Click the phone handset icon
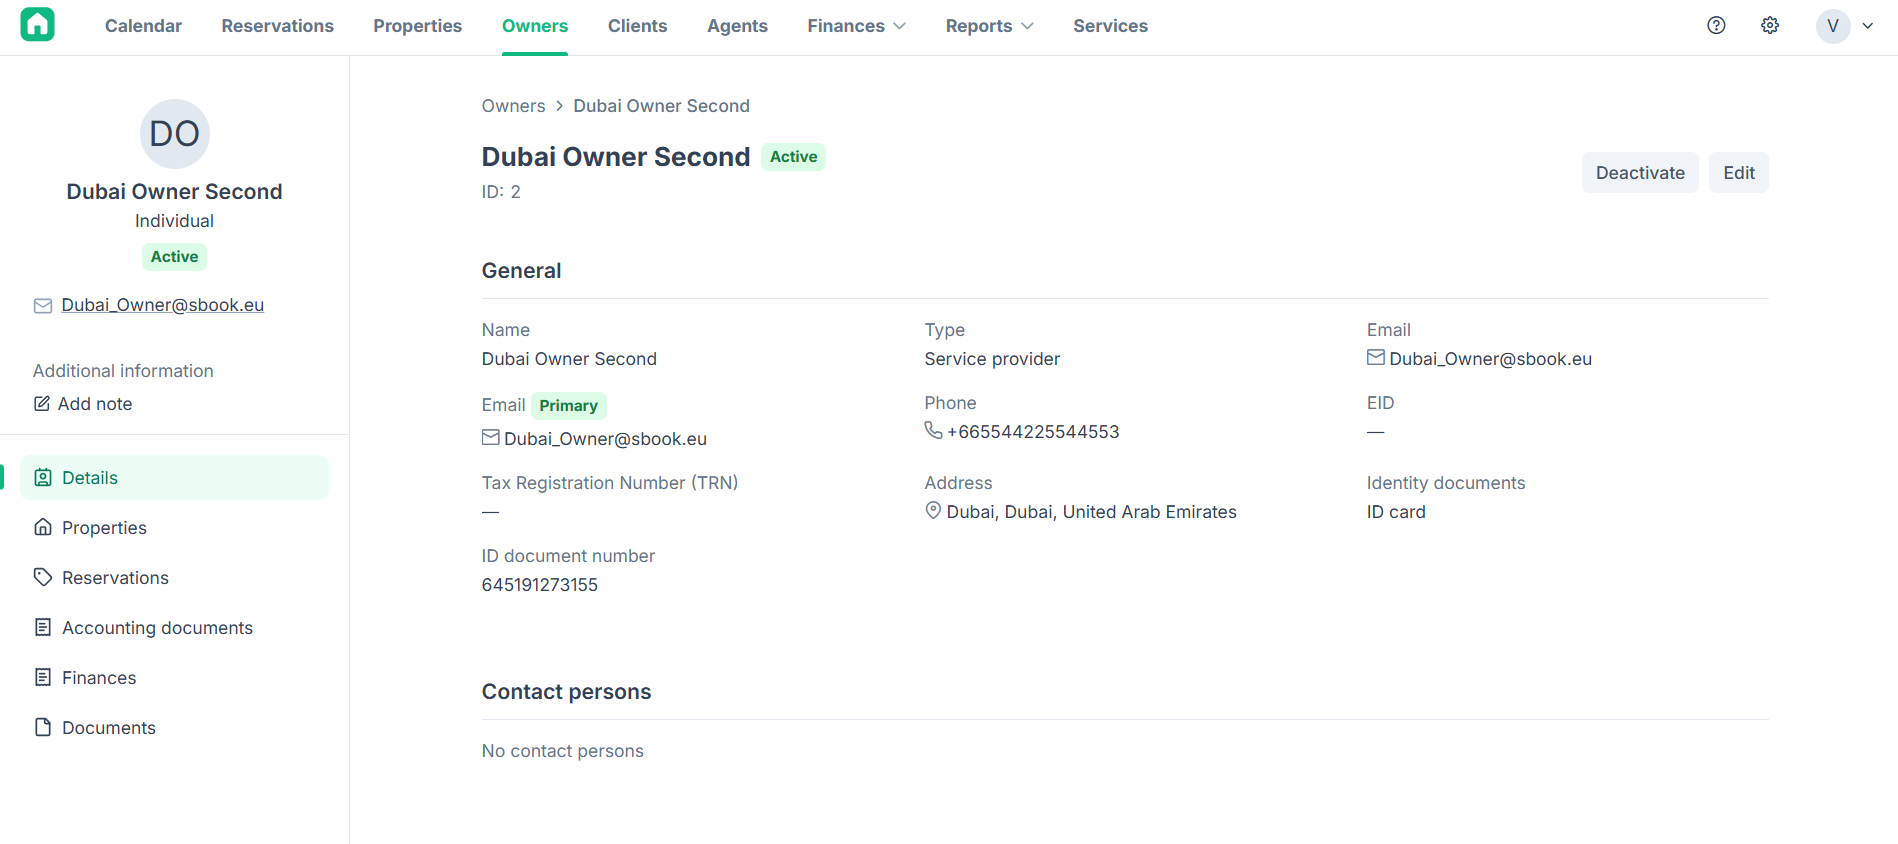 (x=933, y=430)
